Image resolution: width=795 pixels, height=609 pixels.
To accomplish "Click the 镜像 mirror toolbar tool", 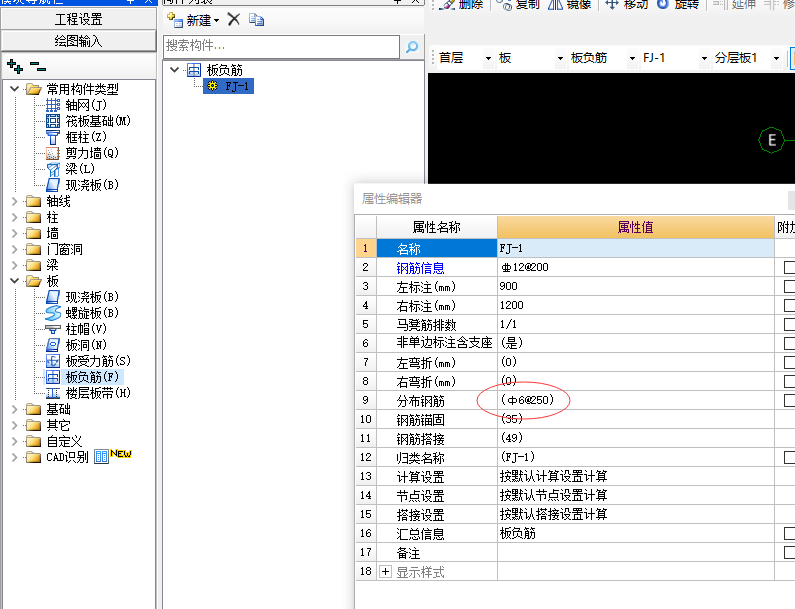I will pos(569,5).
